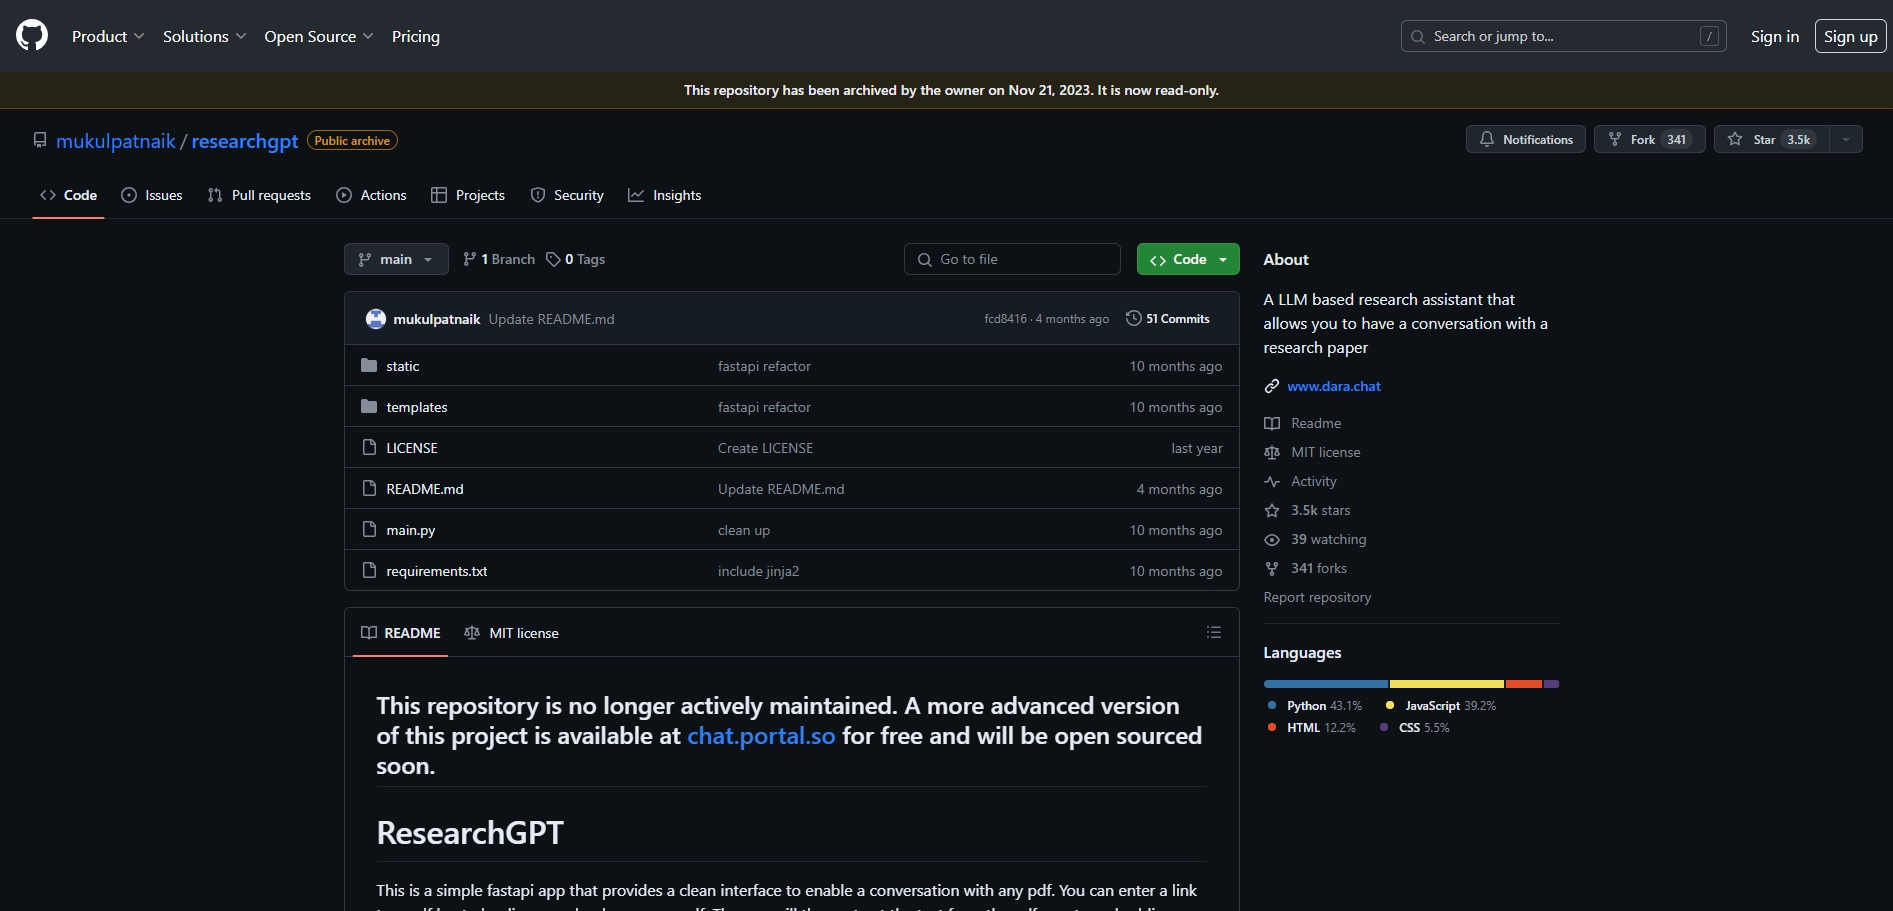Click the templates folder icon
The width and height of the screenshot is (1893, 911).
(x=369, y=406)
